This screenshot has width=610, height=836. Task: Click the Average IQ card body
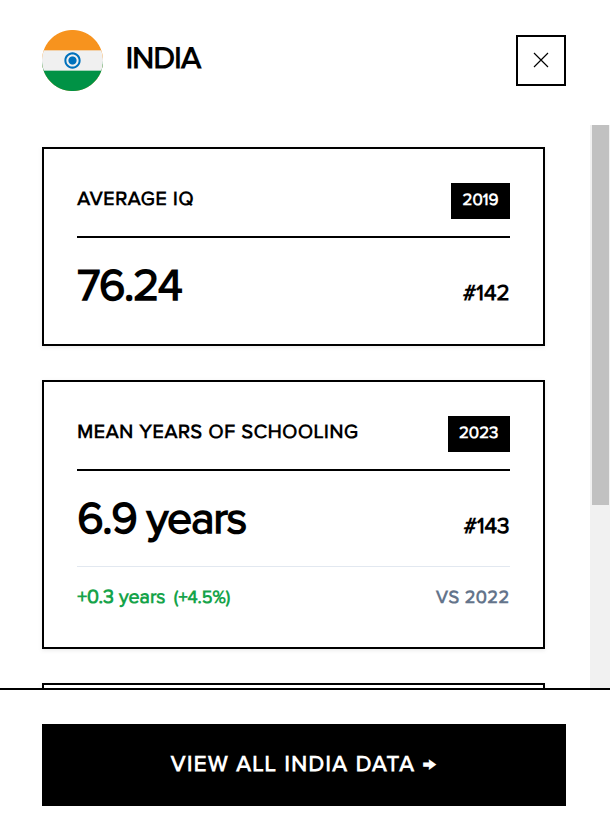click(293, 246)
